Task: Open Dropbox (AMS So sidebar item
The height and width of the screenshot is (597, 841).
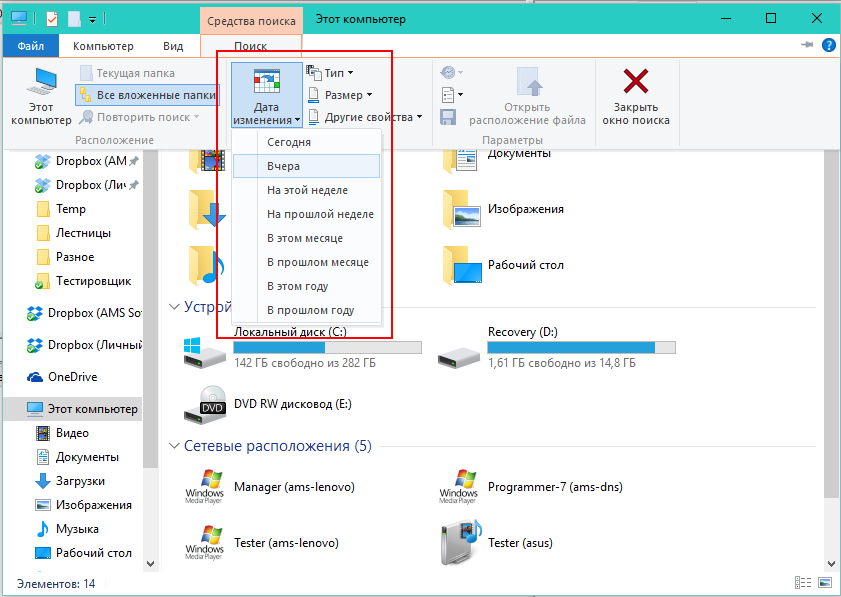Action: pyautogui.click(x=84, y=313)
